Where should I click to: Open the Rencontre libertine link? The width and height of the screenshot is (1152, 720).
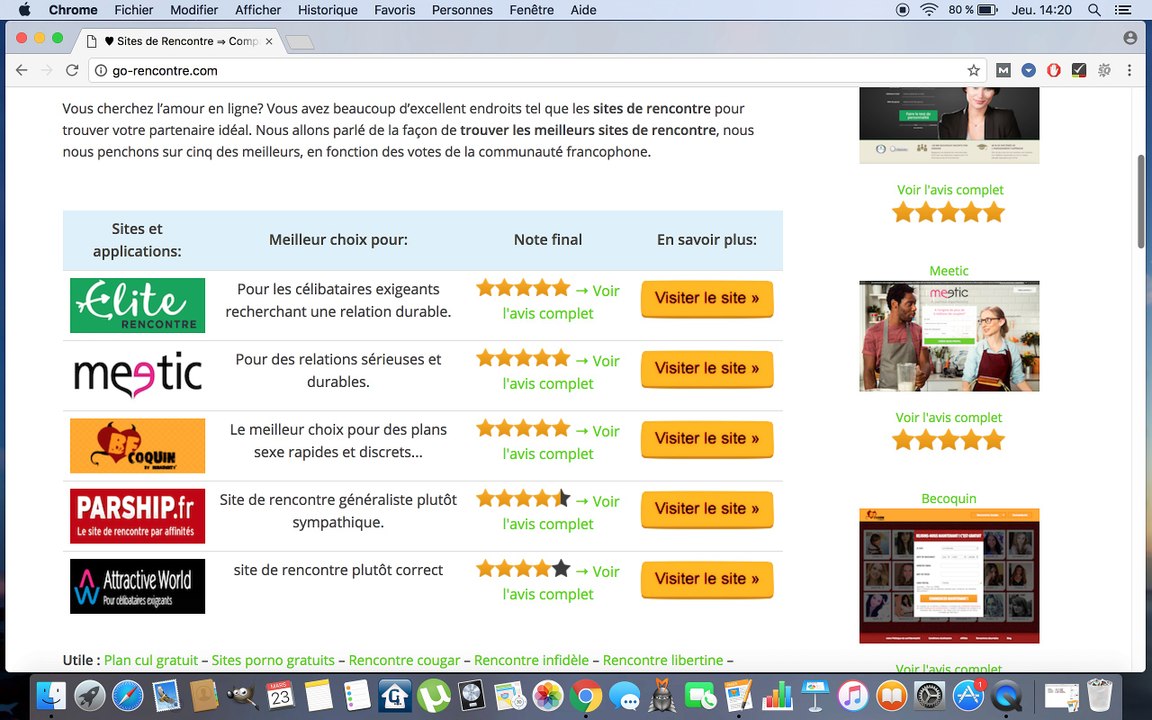[663, 660]
